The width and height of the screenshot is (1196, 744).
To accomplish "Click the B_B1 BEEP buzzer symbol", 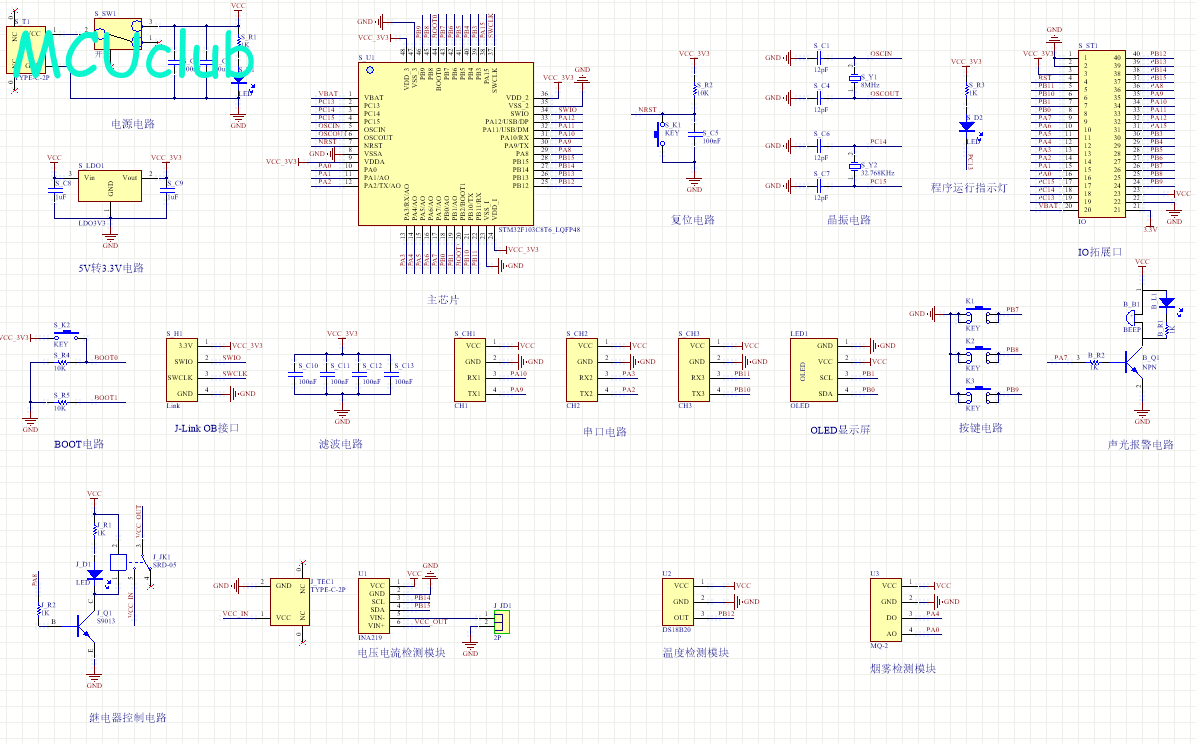I will click(1129, 317).
